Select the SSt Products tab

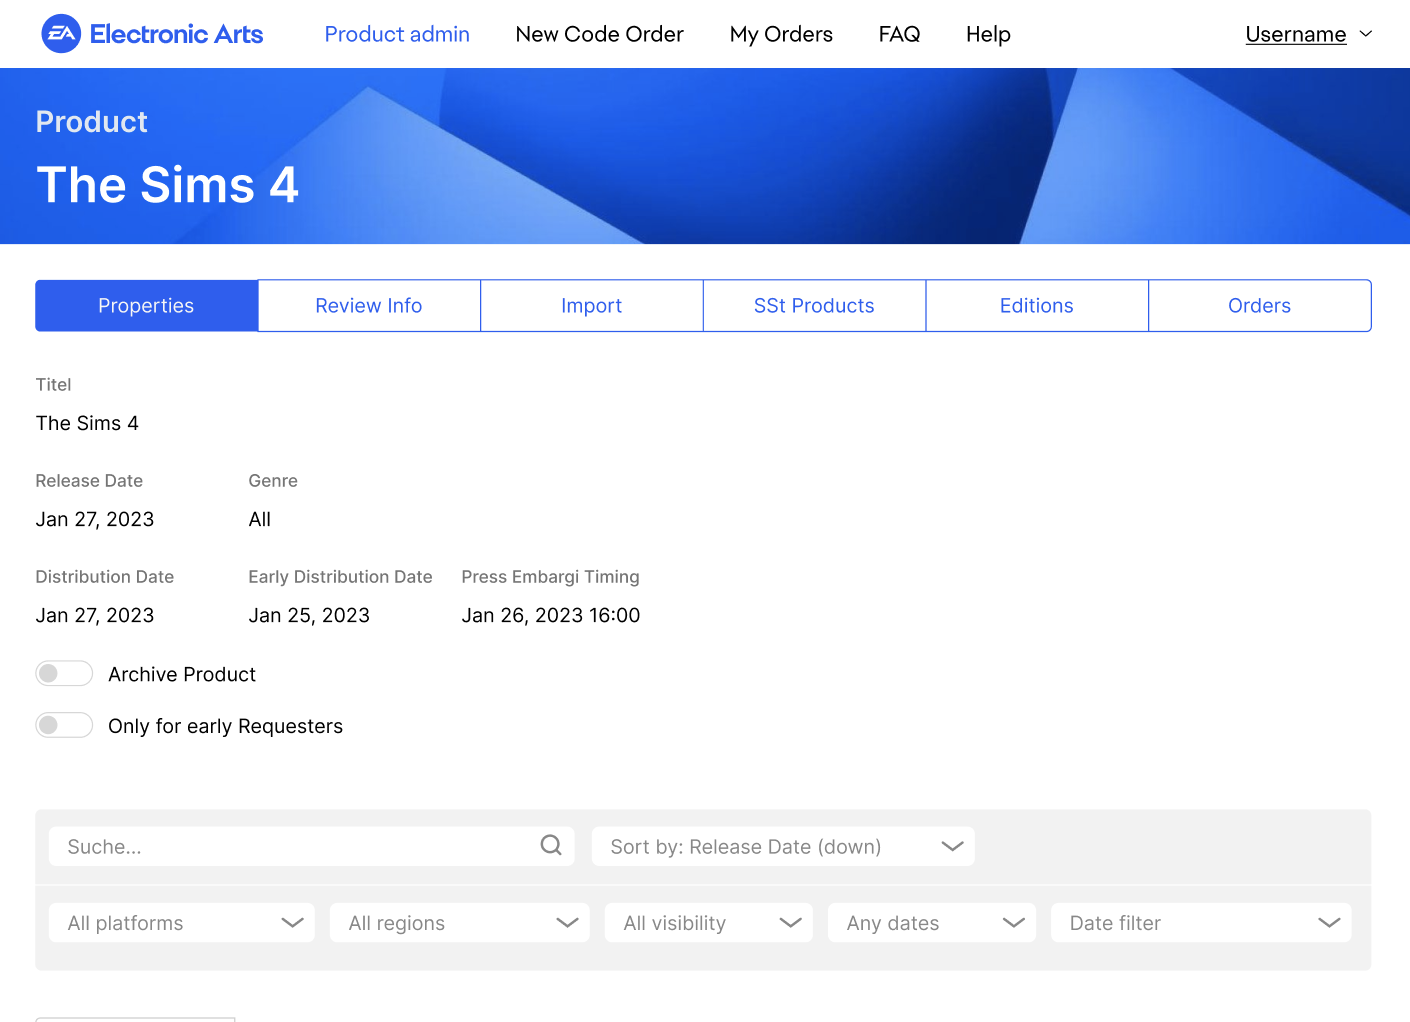tap(814, 306)
